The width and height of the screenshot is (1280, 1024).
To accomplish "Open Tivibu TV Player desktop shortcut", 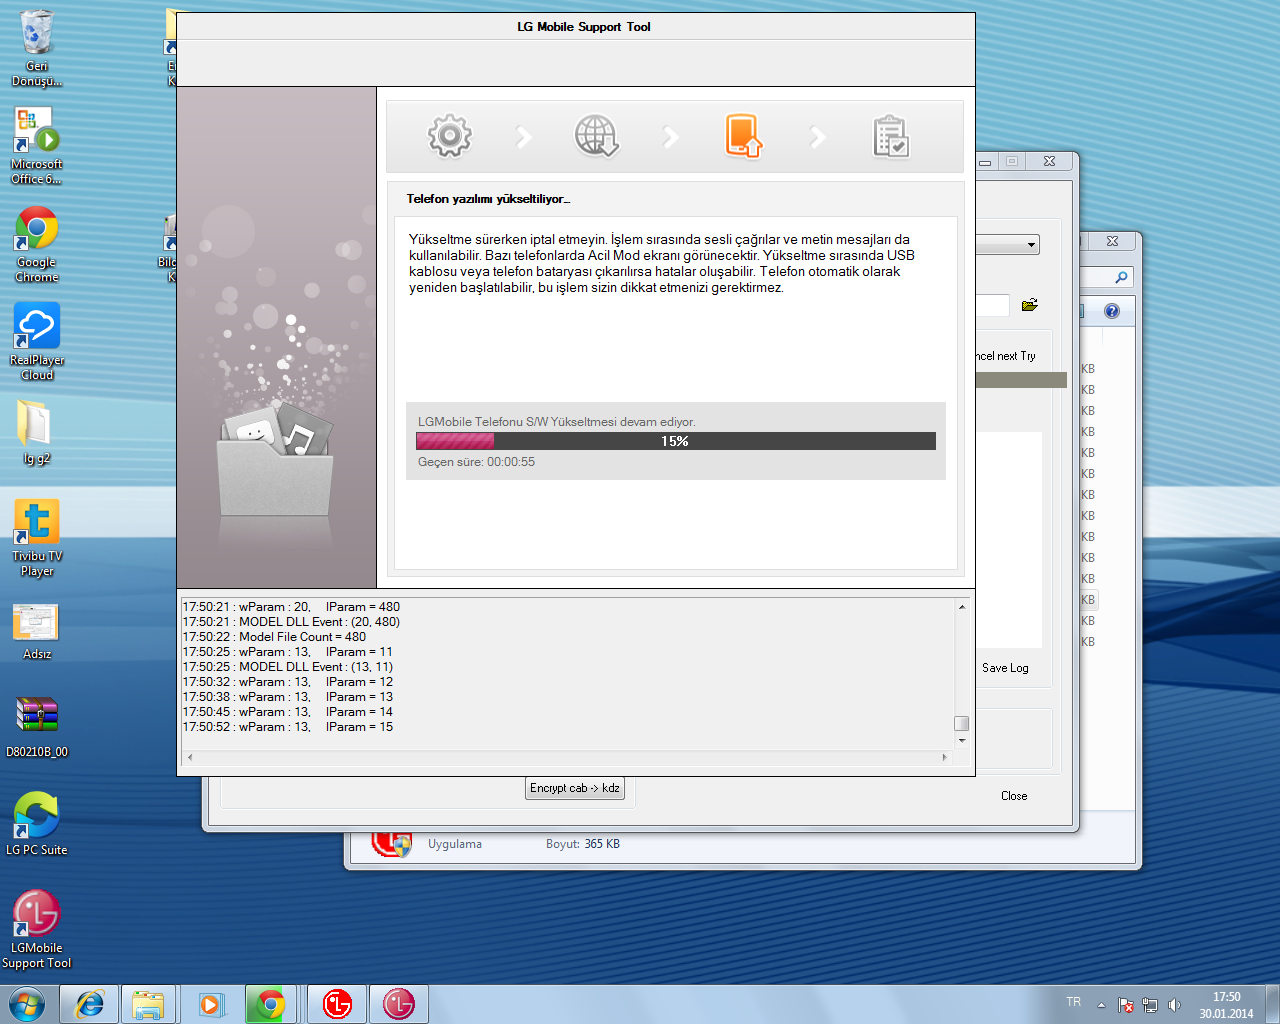I will point(37,538).
